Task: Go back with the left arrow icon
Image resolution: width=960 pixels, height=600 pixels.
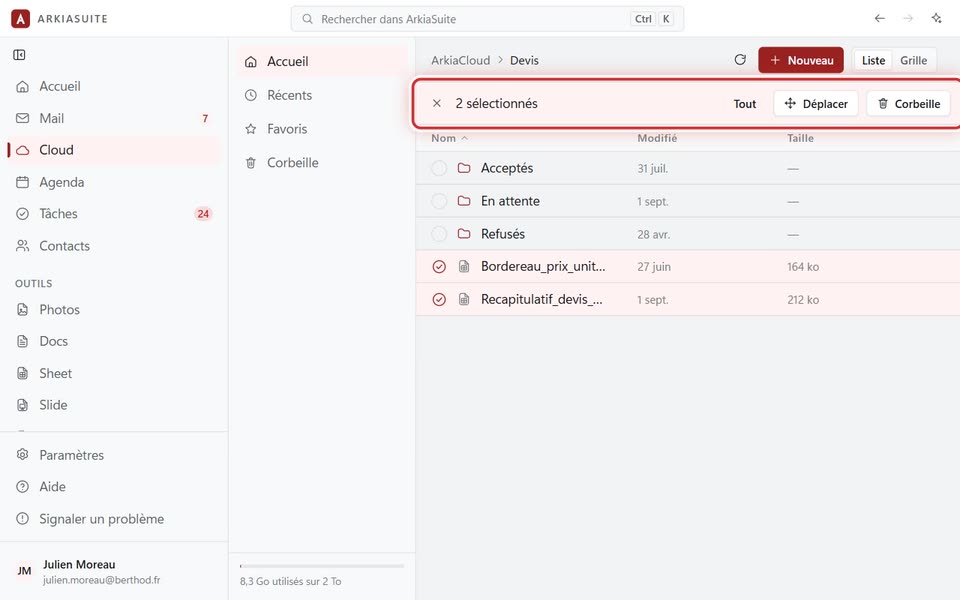Action: [x=879, y=18]
